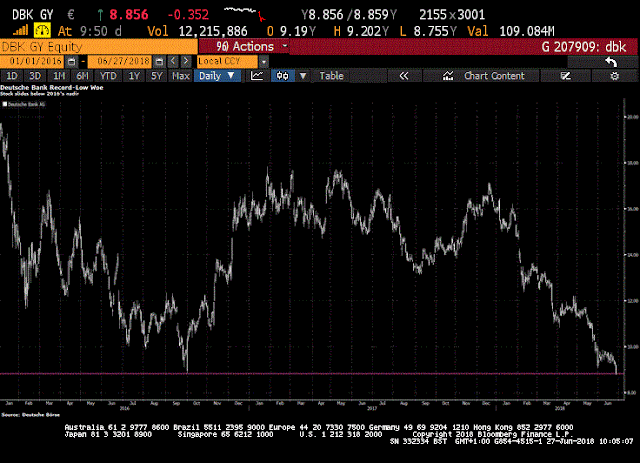The image size is (640, 463).
Task: Click the price change -0.352
Action: 188,15
